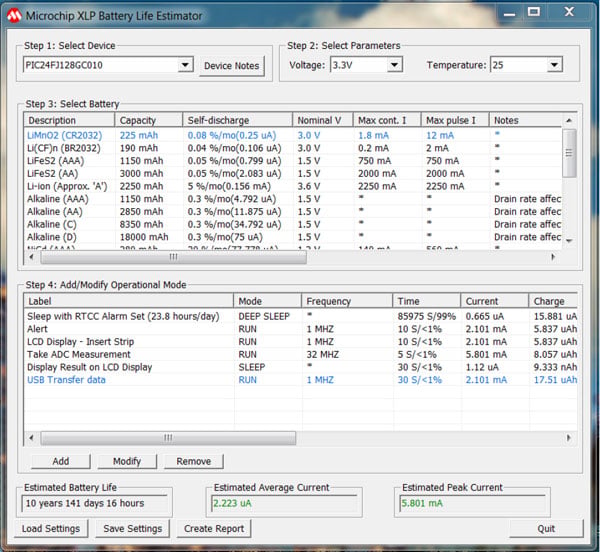Screen dimensions: 600x552
Task: Click the modes list horizontal scrollbar thumb
Action: click(x=168, y=438)
